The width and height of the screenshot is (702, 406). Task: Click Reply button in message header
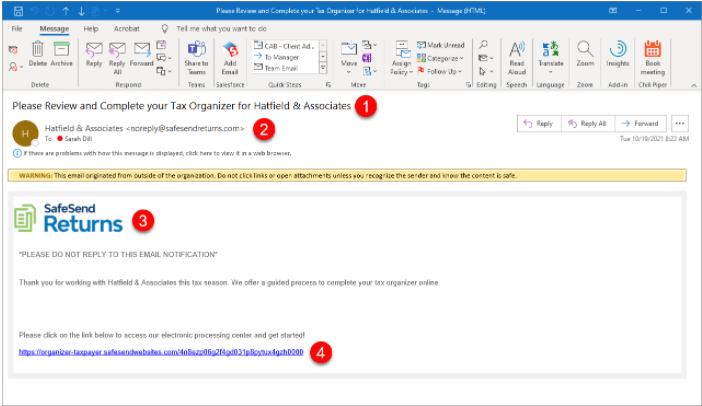(x=539, y=124)
